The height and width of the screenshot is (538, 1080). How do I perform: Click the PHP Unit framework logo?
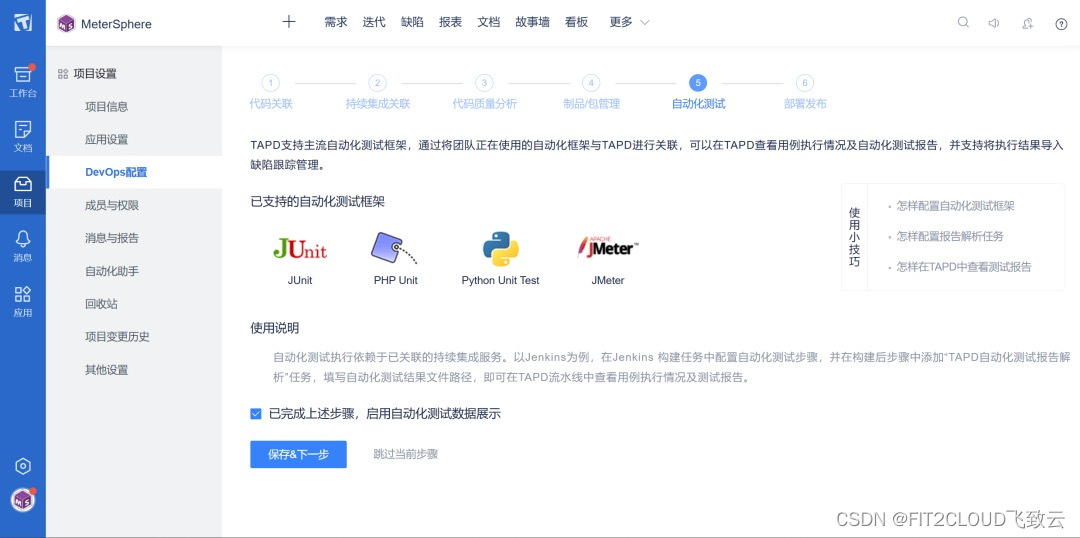click(395, 249)
